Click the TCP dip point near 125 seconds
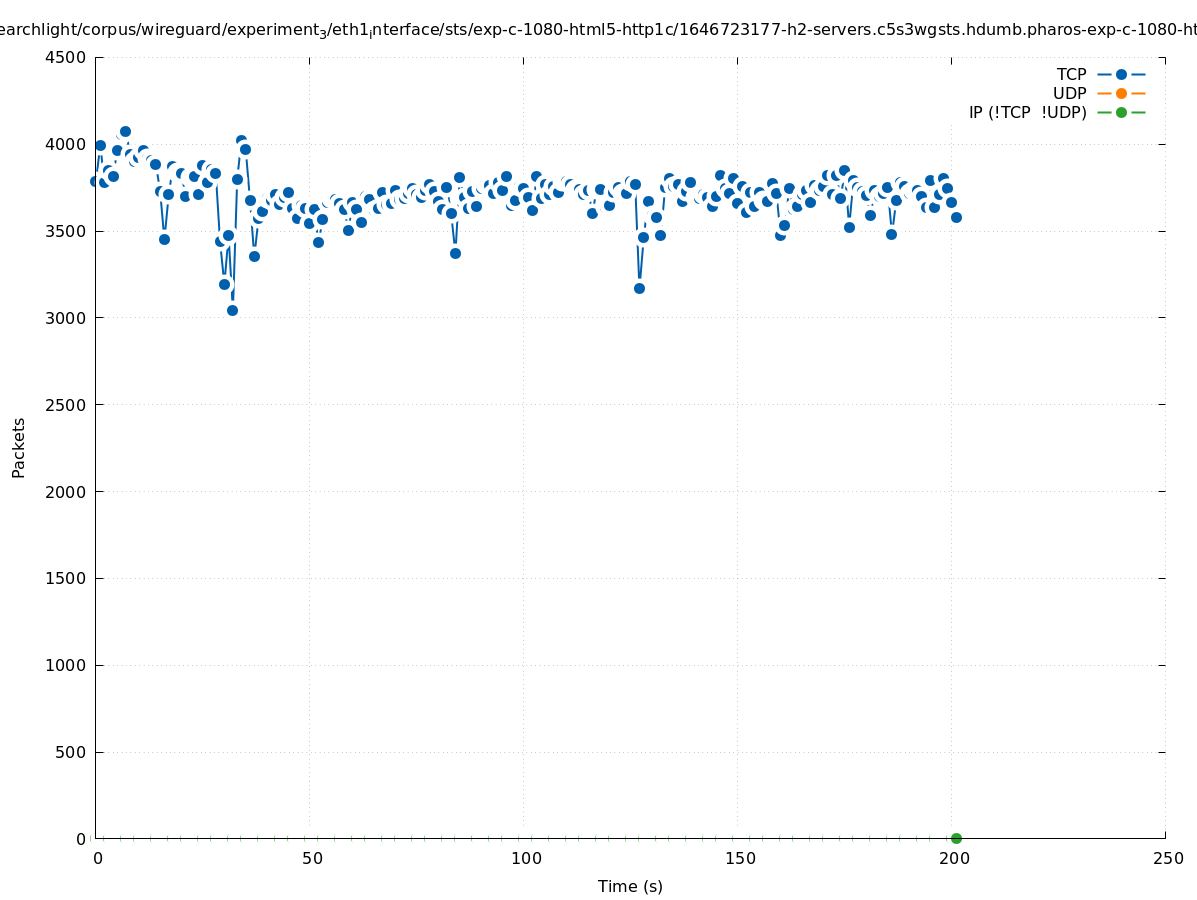The width and height of the screenshot is (1197, 900). pos(639,288)
